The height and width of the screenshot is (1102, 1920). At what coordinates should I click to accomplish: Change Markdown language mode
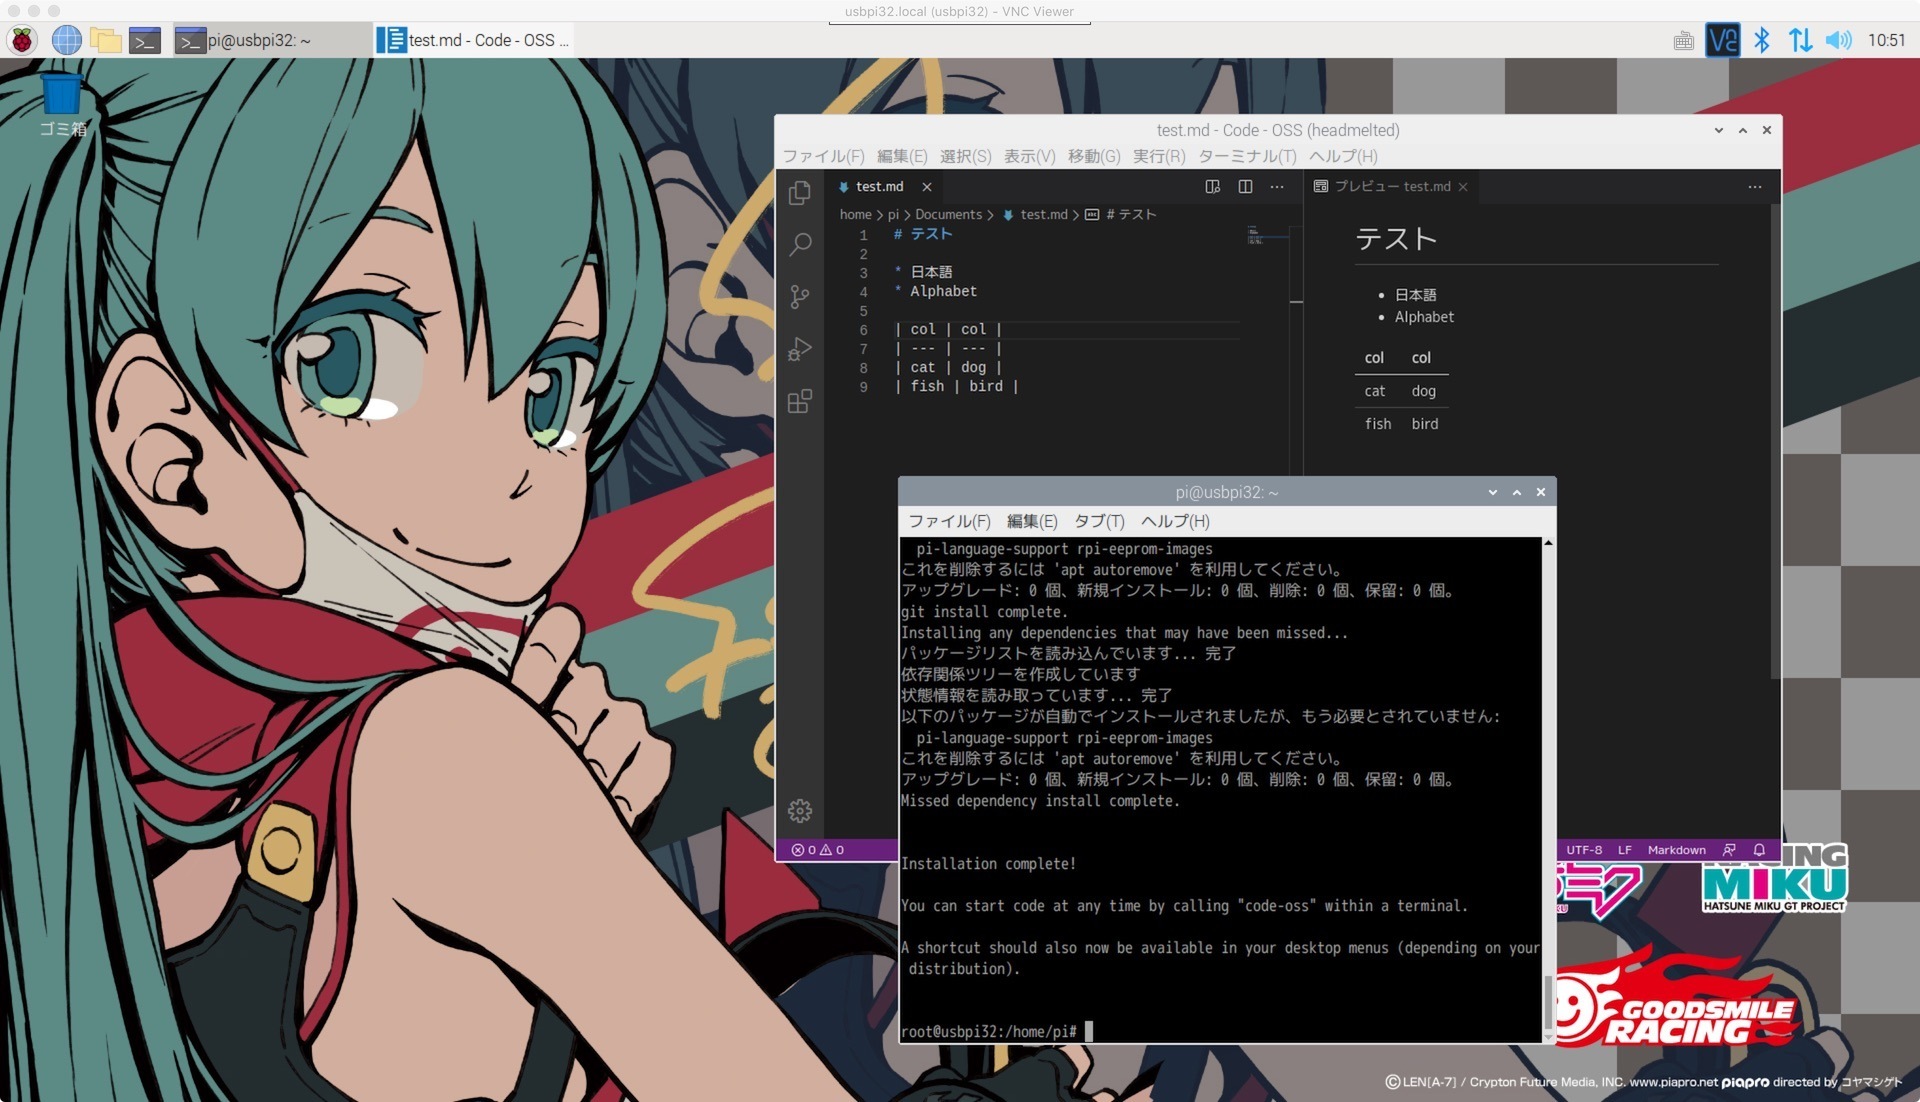1677,850
